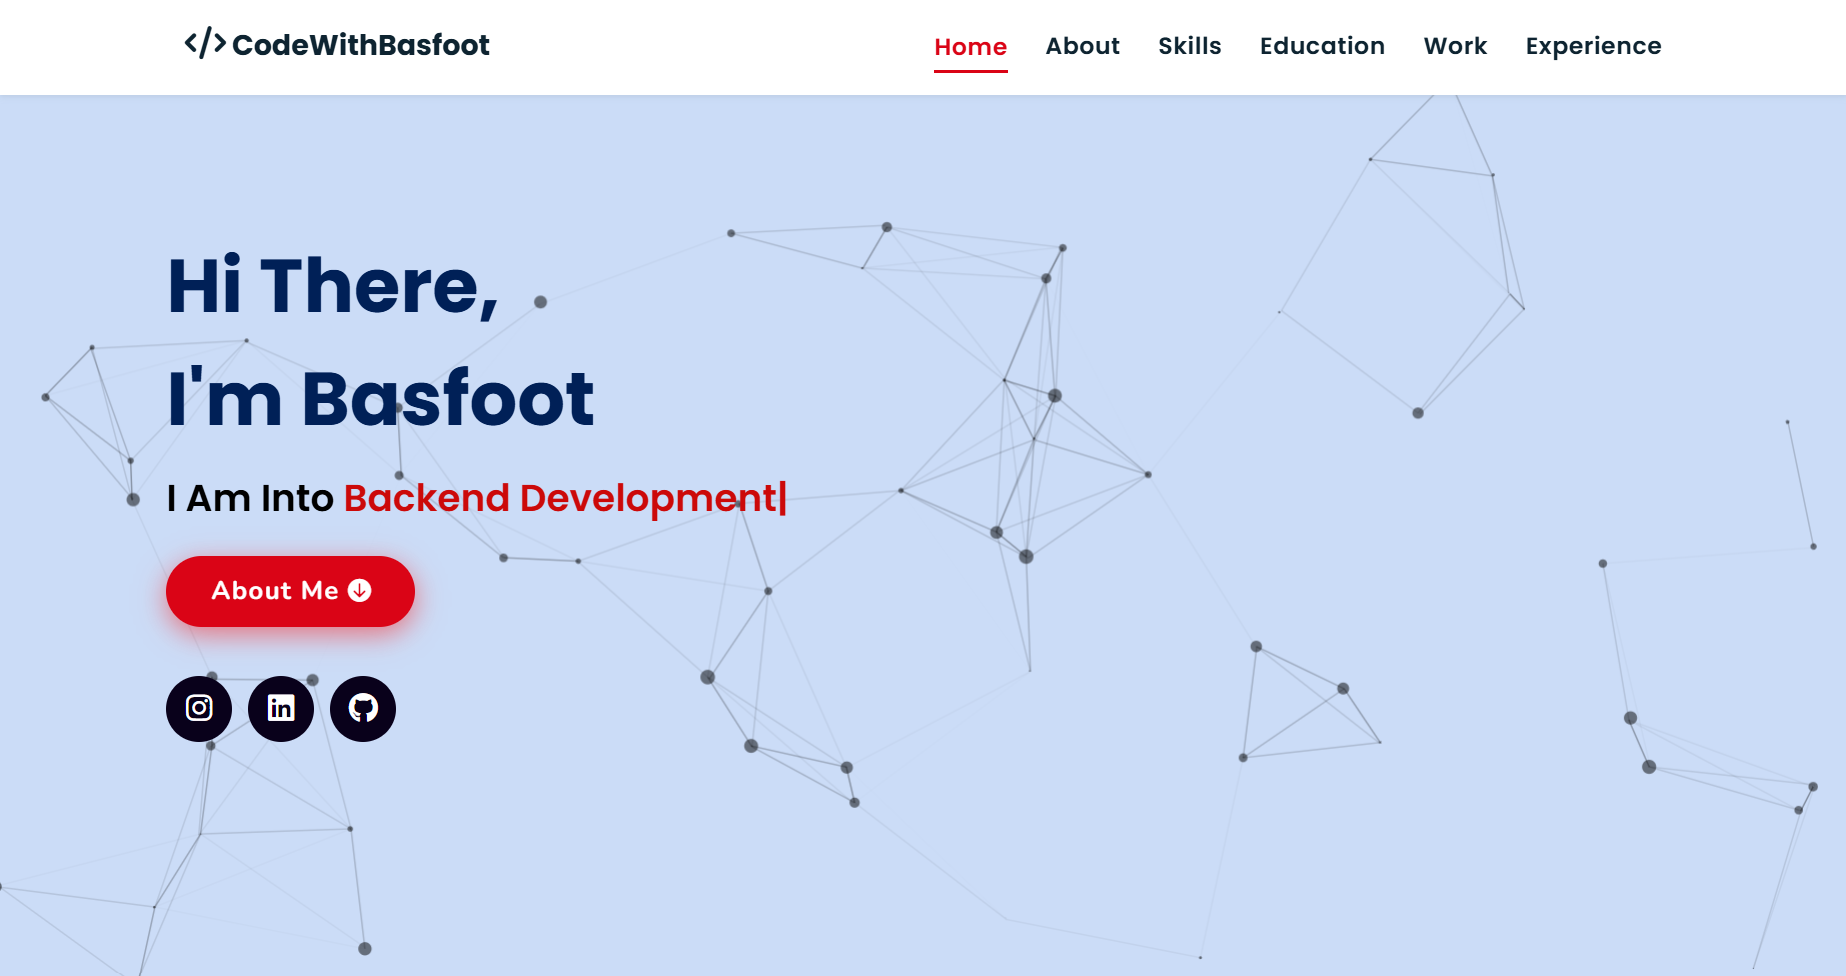The height and width of the screenshot is (976, 1846).
Task: Open the Instagram profile icon
Action: point(199,708)
